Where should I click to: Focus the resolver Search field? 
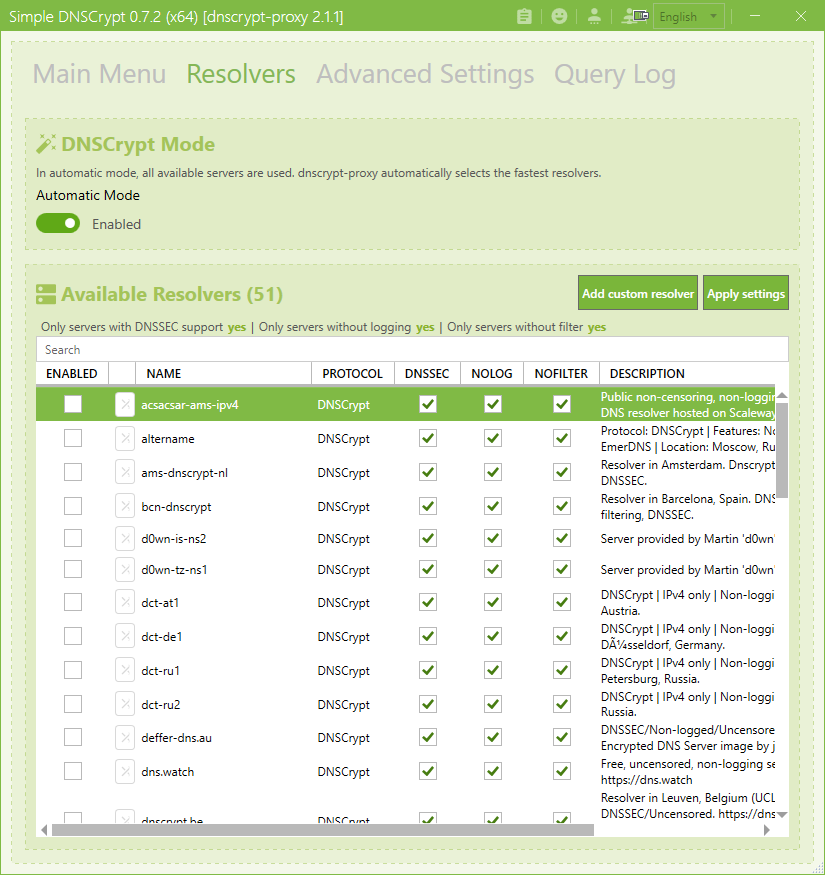412,349
